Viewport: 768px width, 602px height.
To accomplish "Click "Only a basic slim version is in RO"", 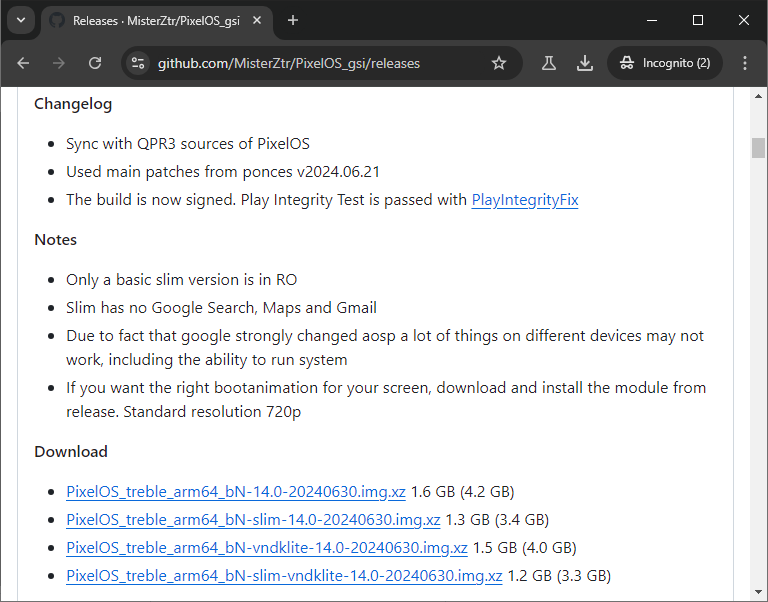I will [x=182, y=280].
